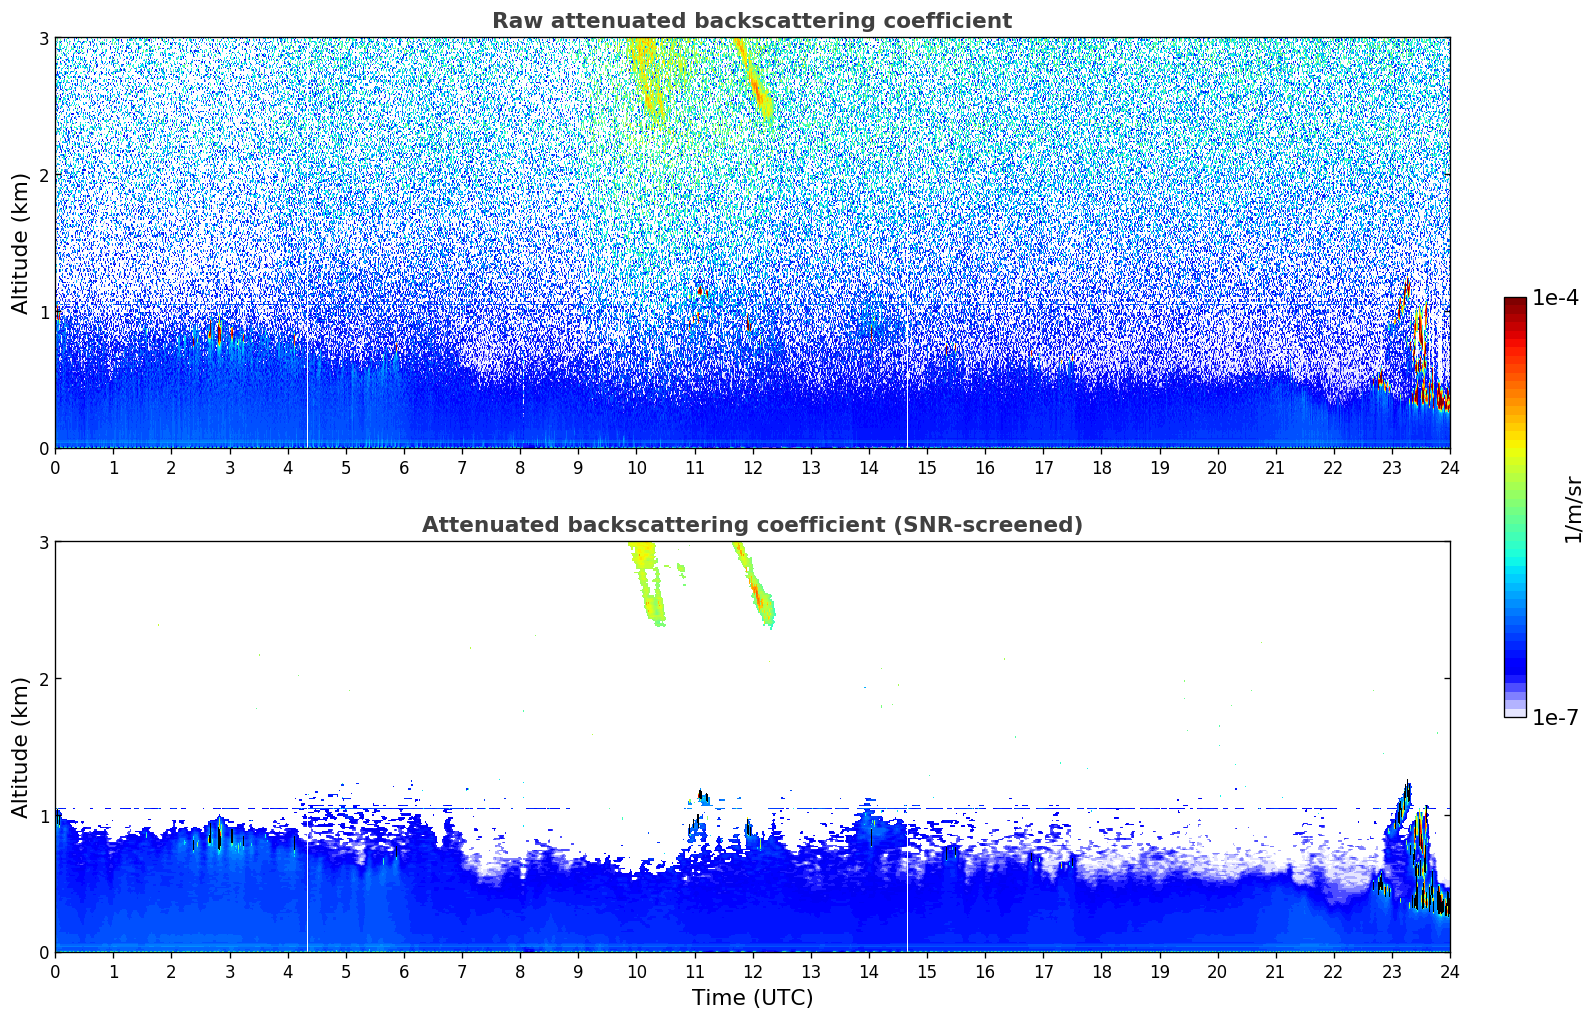The height and width of the screenshot is (1020, 1595).
Task: Click the 'Raw attenuated backscattering coefficient' plot title
Action: tap(752, 21)
